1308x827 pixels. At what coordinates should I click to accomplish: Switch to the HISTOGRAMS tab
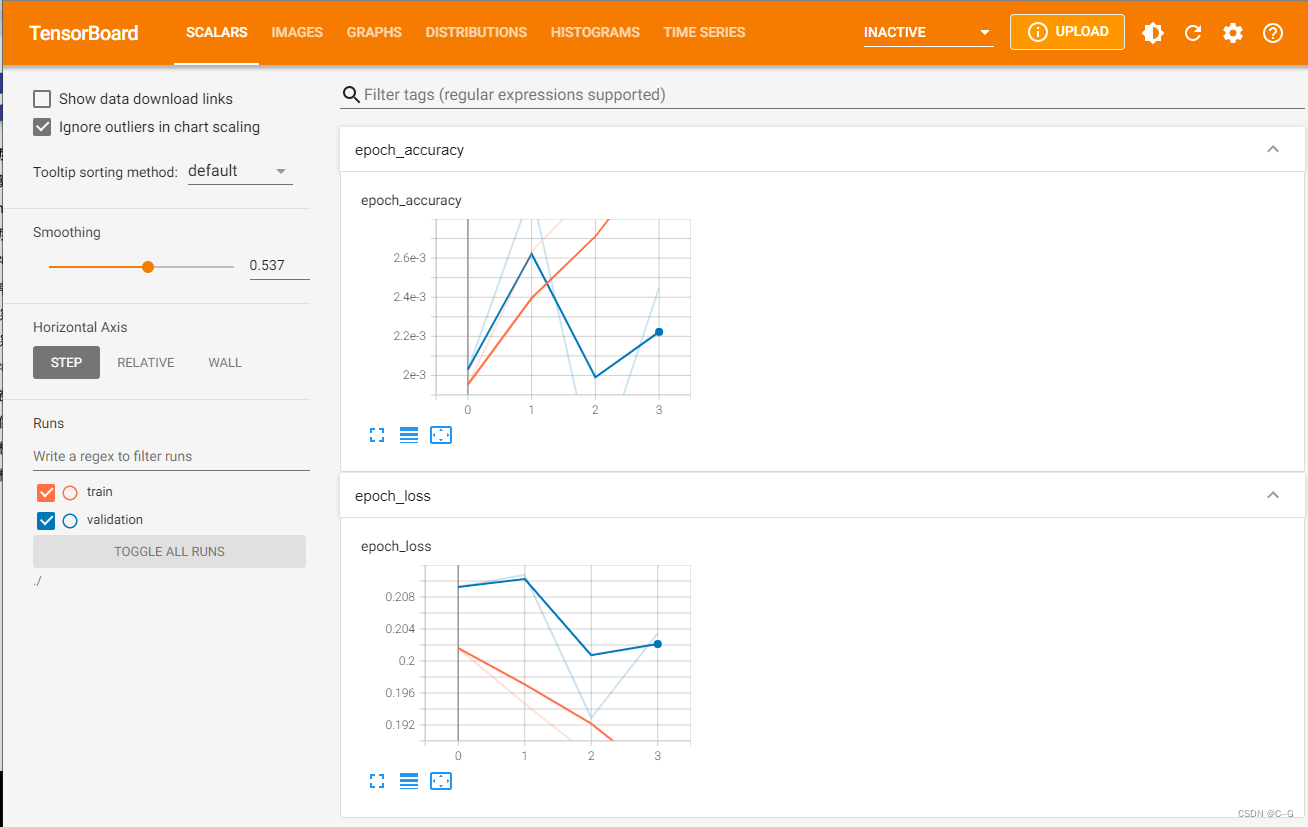coord(595,32)
